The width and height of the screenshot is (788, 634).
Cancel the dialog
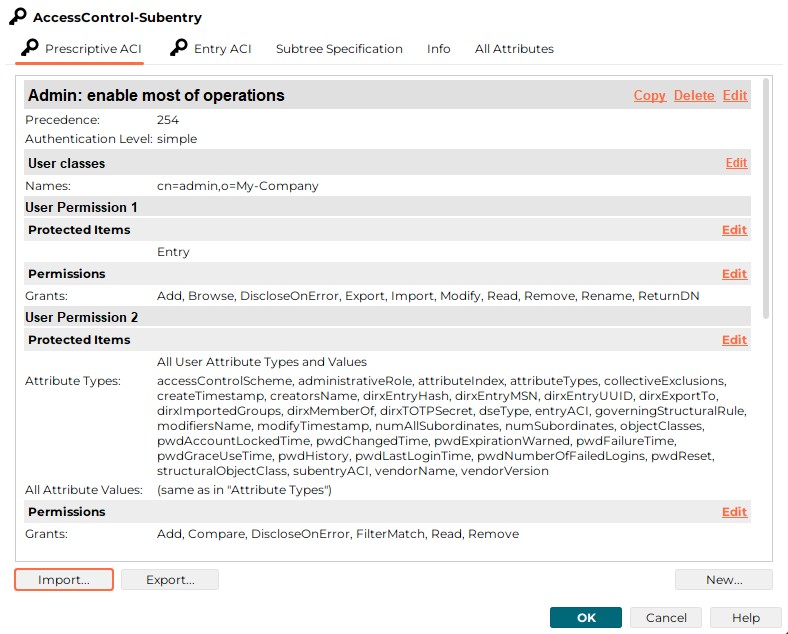pos(666,617)
